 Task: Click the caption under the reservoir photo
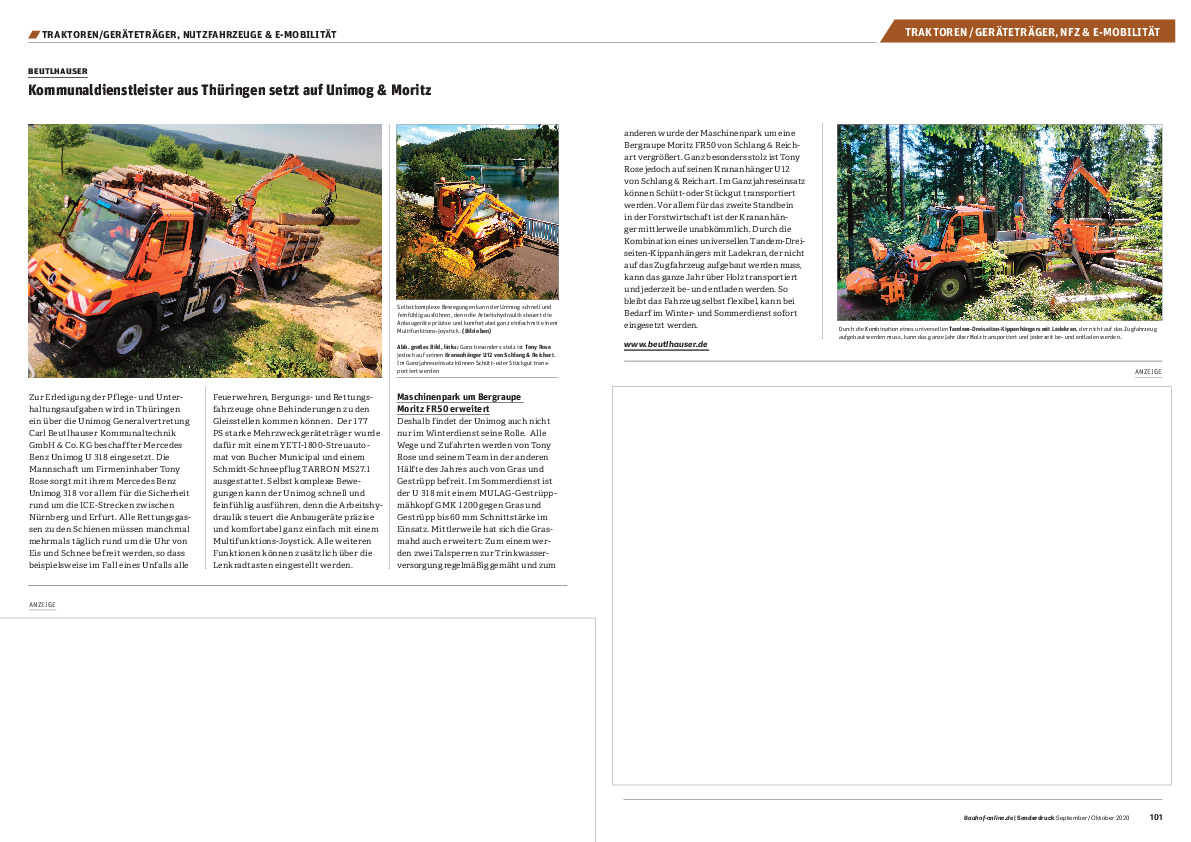coord(477,335)
